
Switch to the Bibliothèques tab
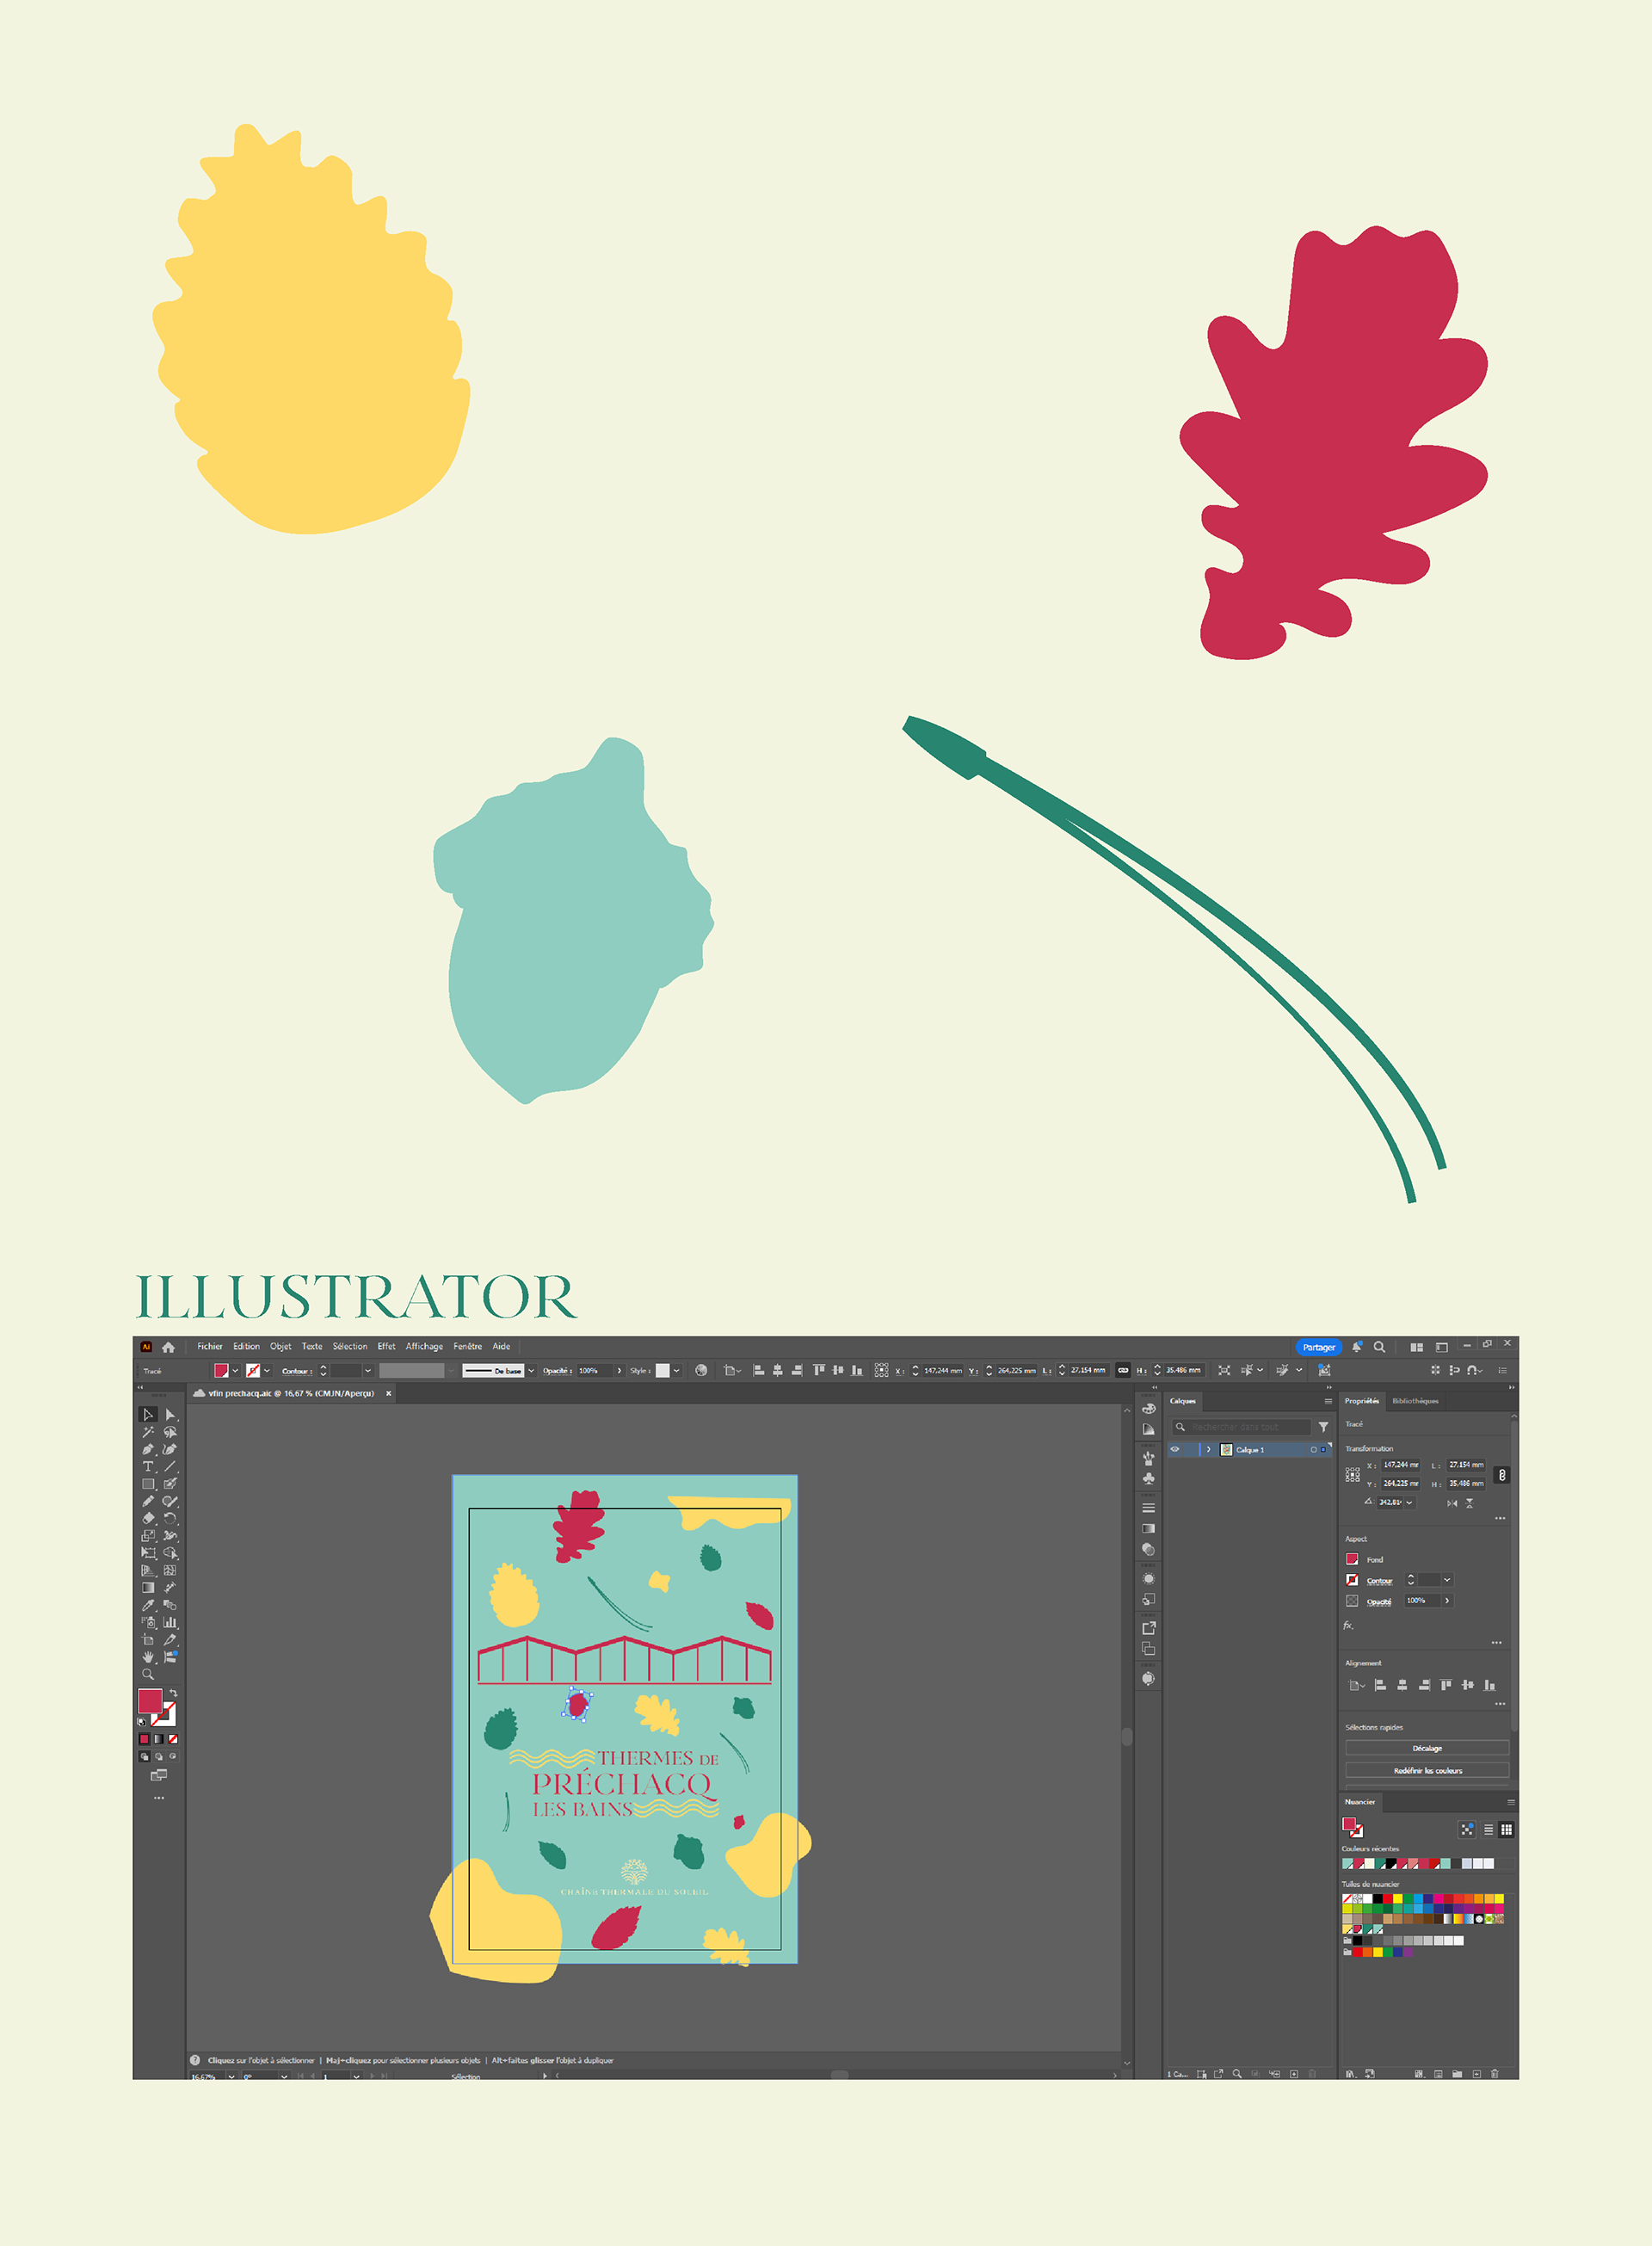[x=1415, y=1401]
